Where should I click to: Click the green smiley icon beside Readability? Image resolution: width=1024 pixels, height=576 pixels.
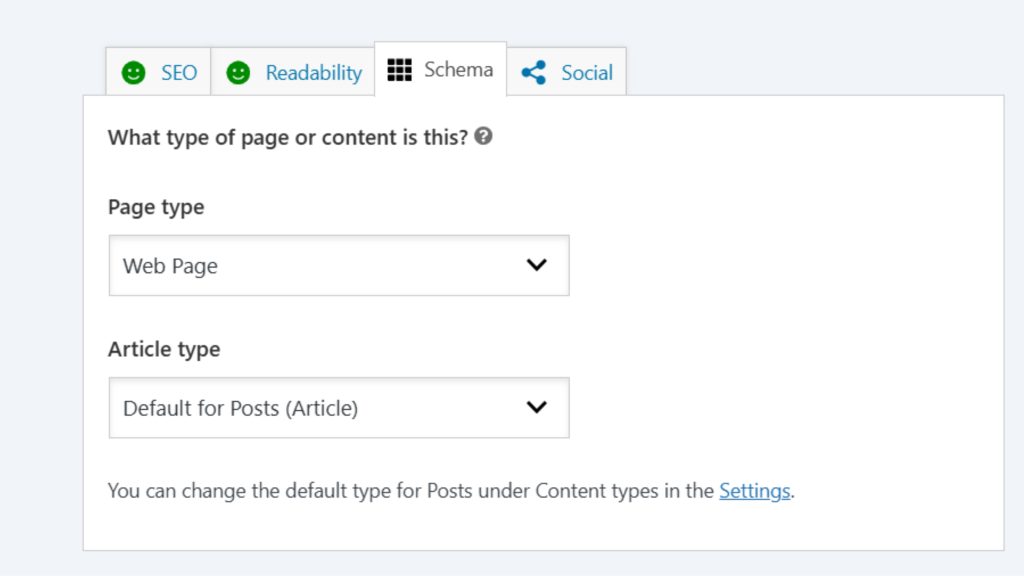click(238, 72)
